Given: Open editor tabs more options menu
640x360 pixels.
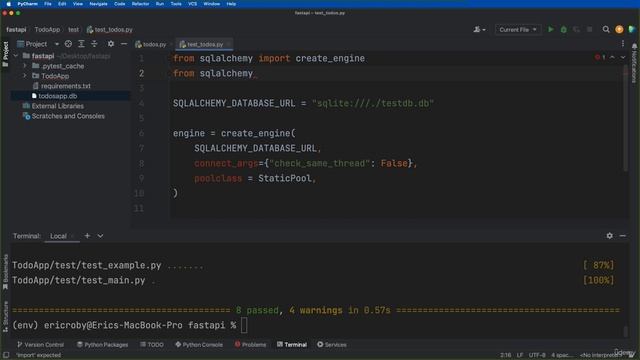Looking at the screenshot, I should pyautogui.click(x=622, y=44).
